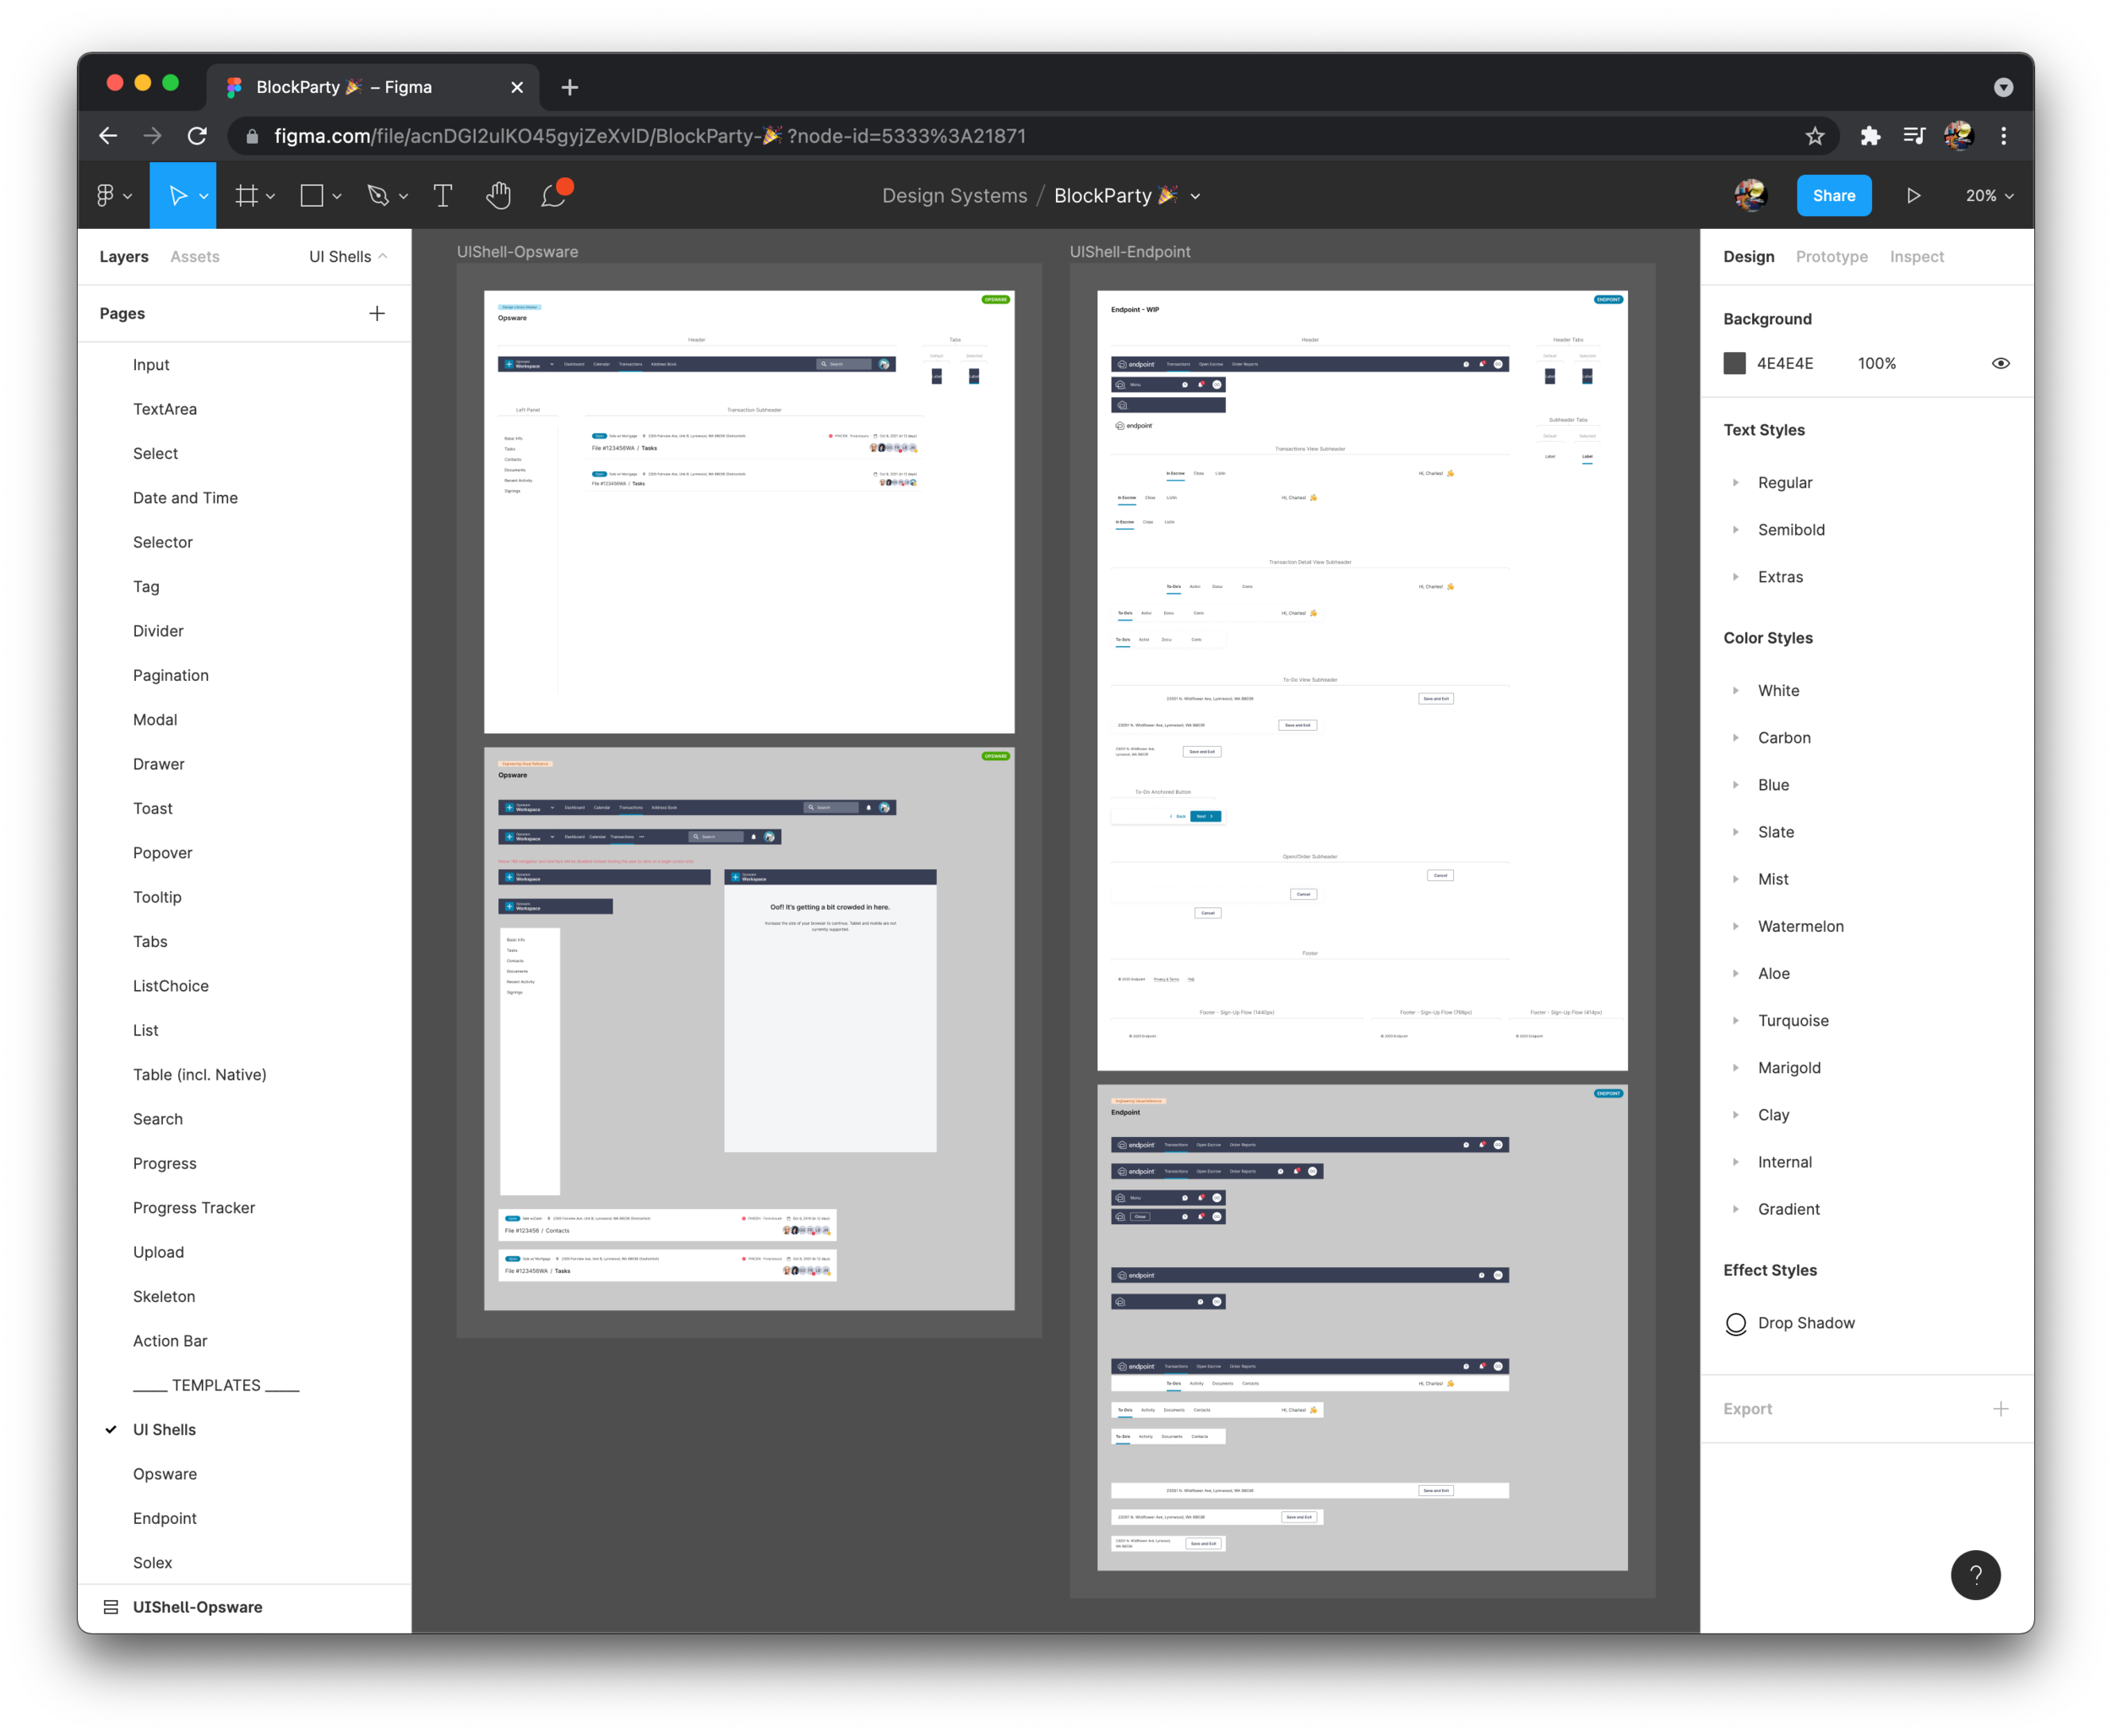Click the Present play icon

[1913, 196]
